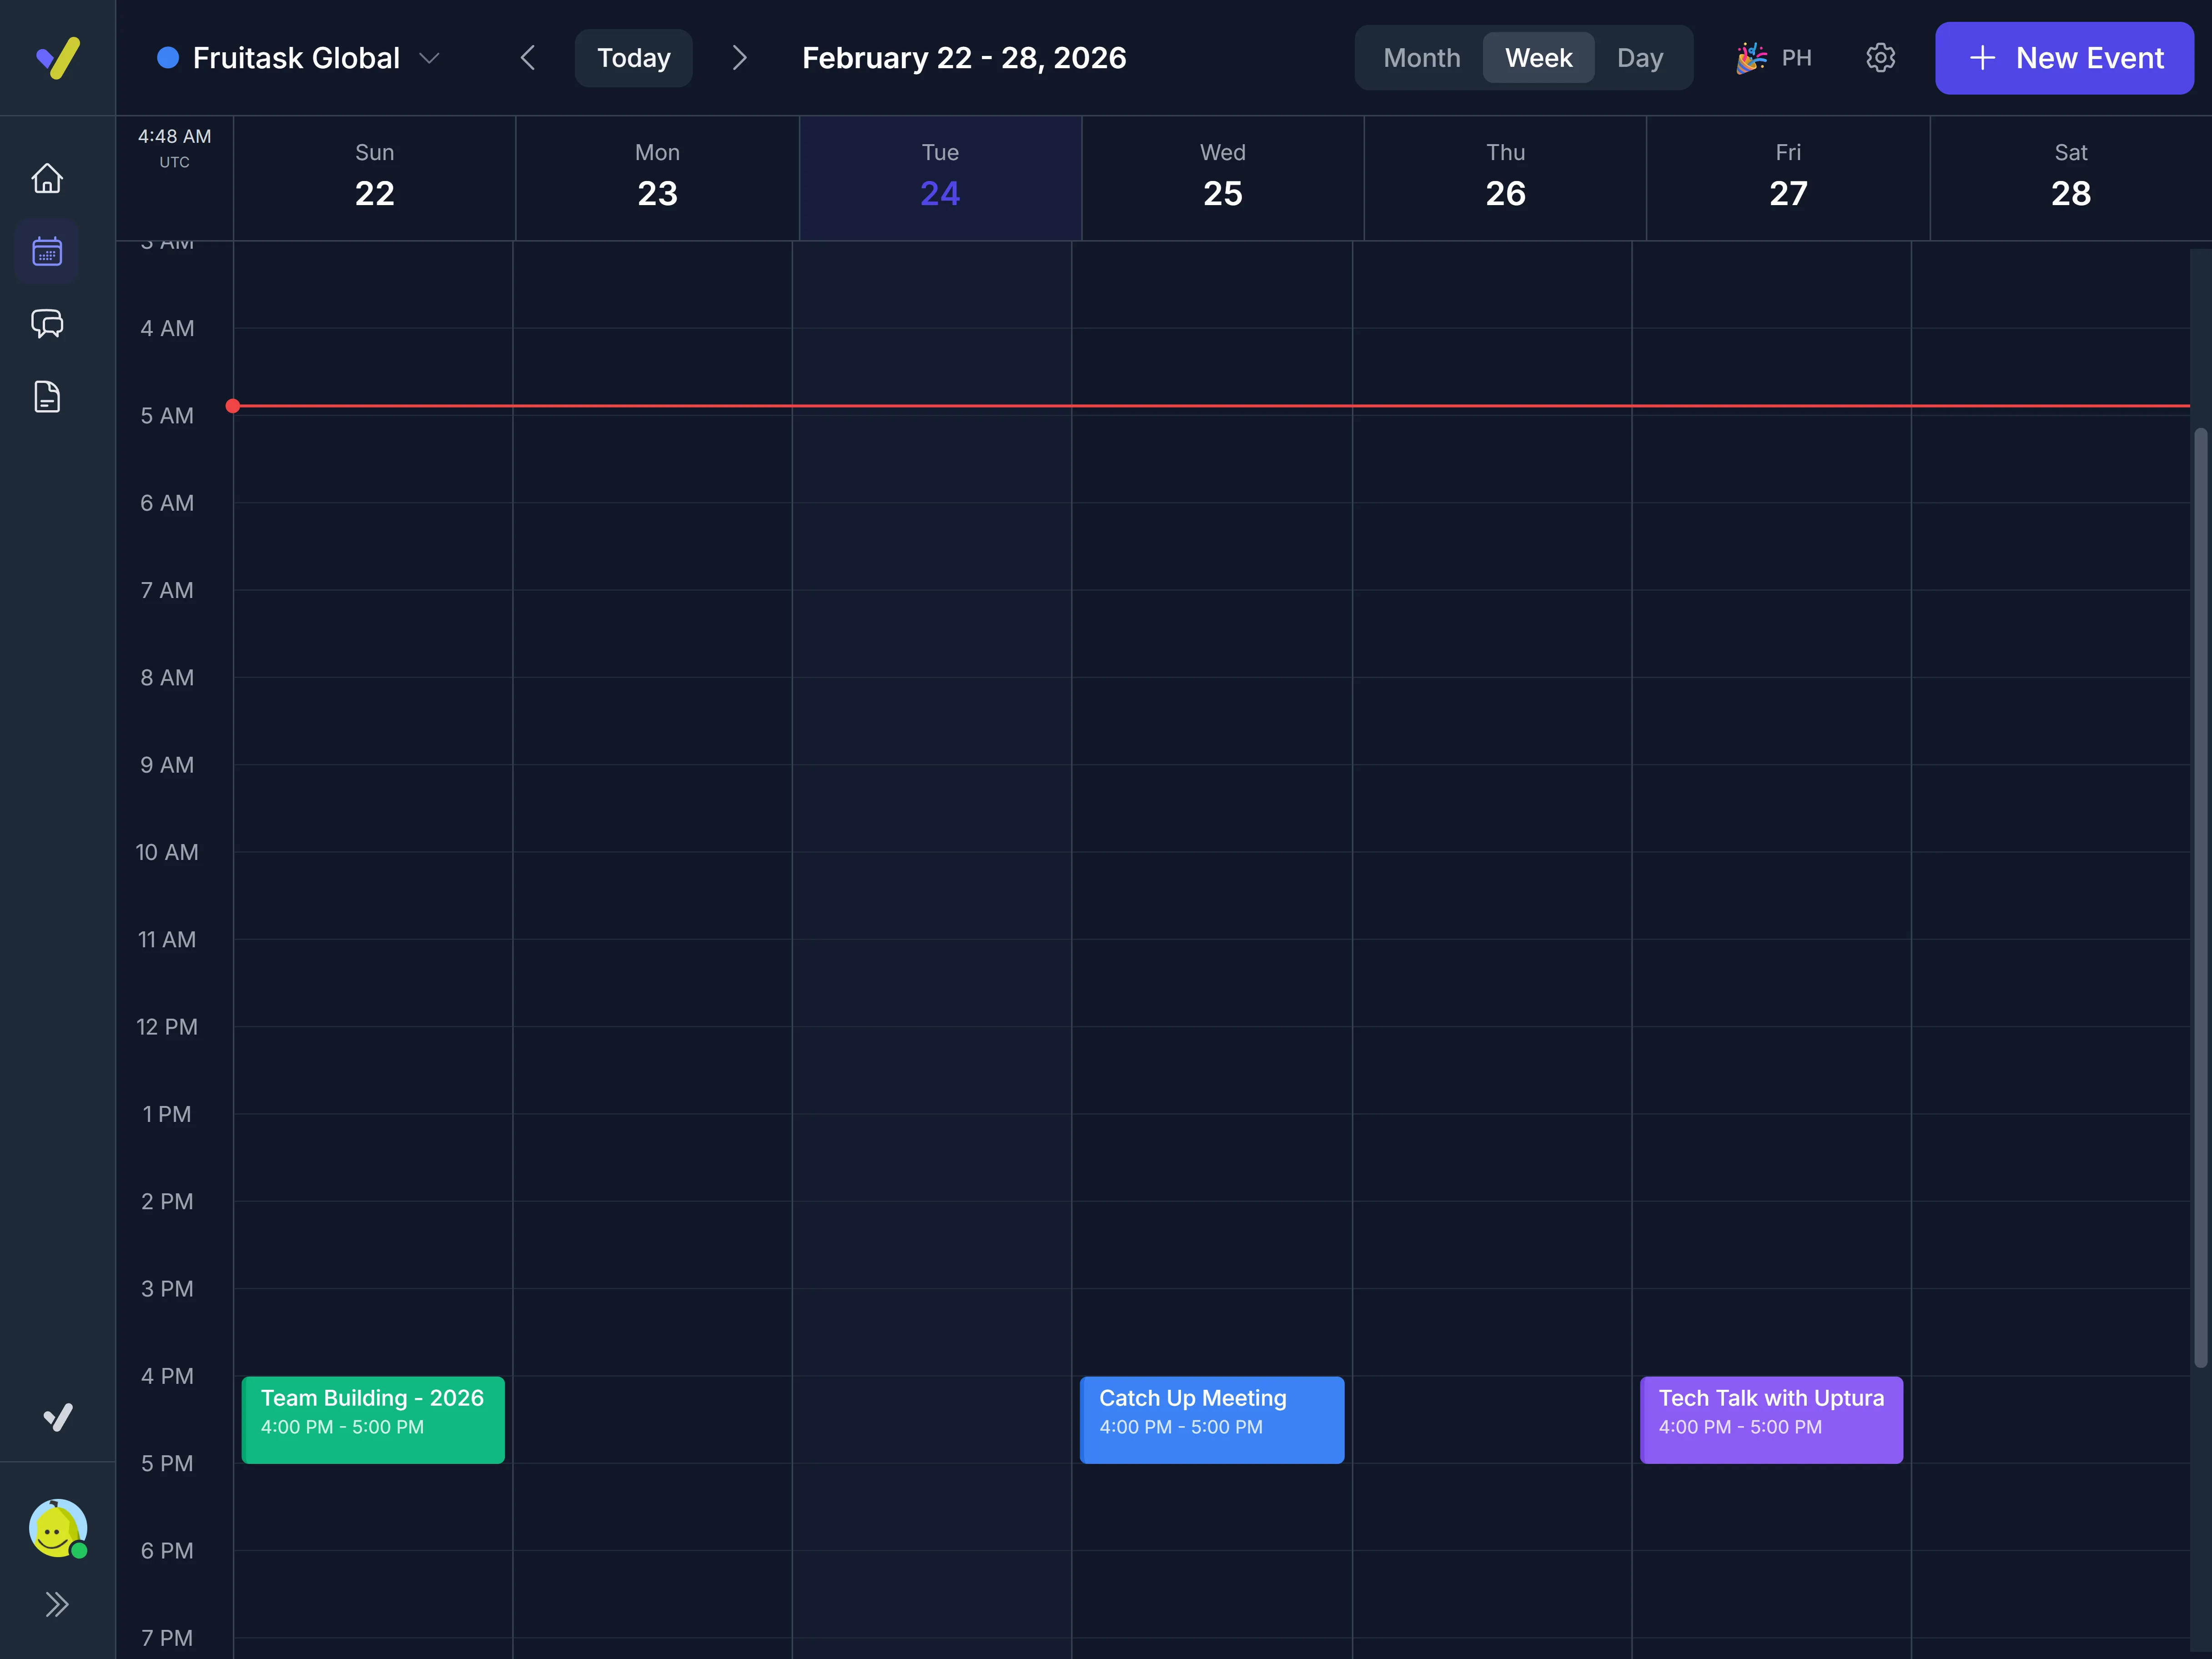This screenshot has width=2212, height=1659.
Task: Select the Week view tab
Action: [1538, 58]
